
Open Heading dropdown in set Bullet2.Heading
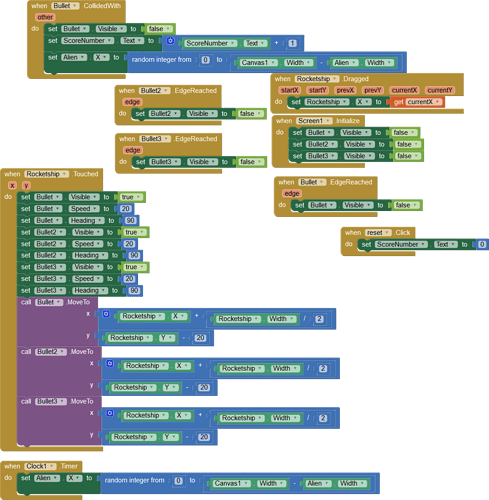point(90,255)
